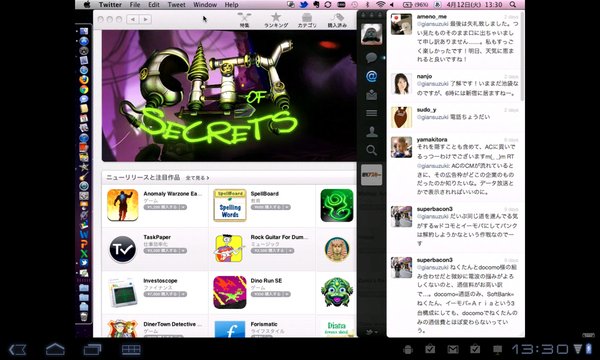
Task: Open 購入済み Purchased in App Store toolbar
Action: click(x=337, y=20)
